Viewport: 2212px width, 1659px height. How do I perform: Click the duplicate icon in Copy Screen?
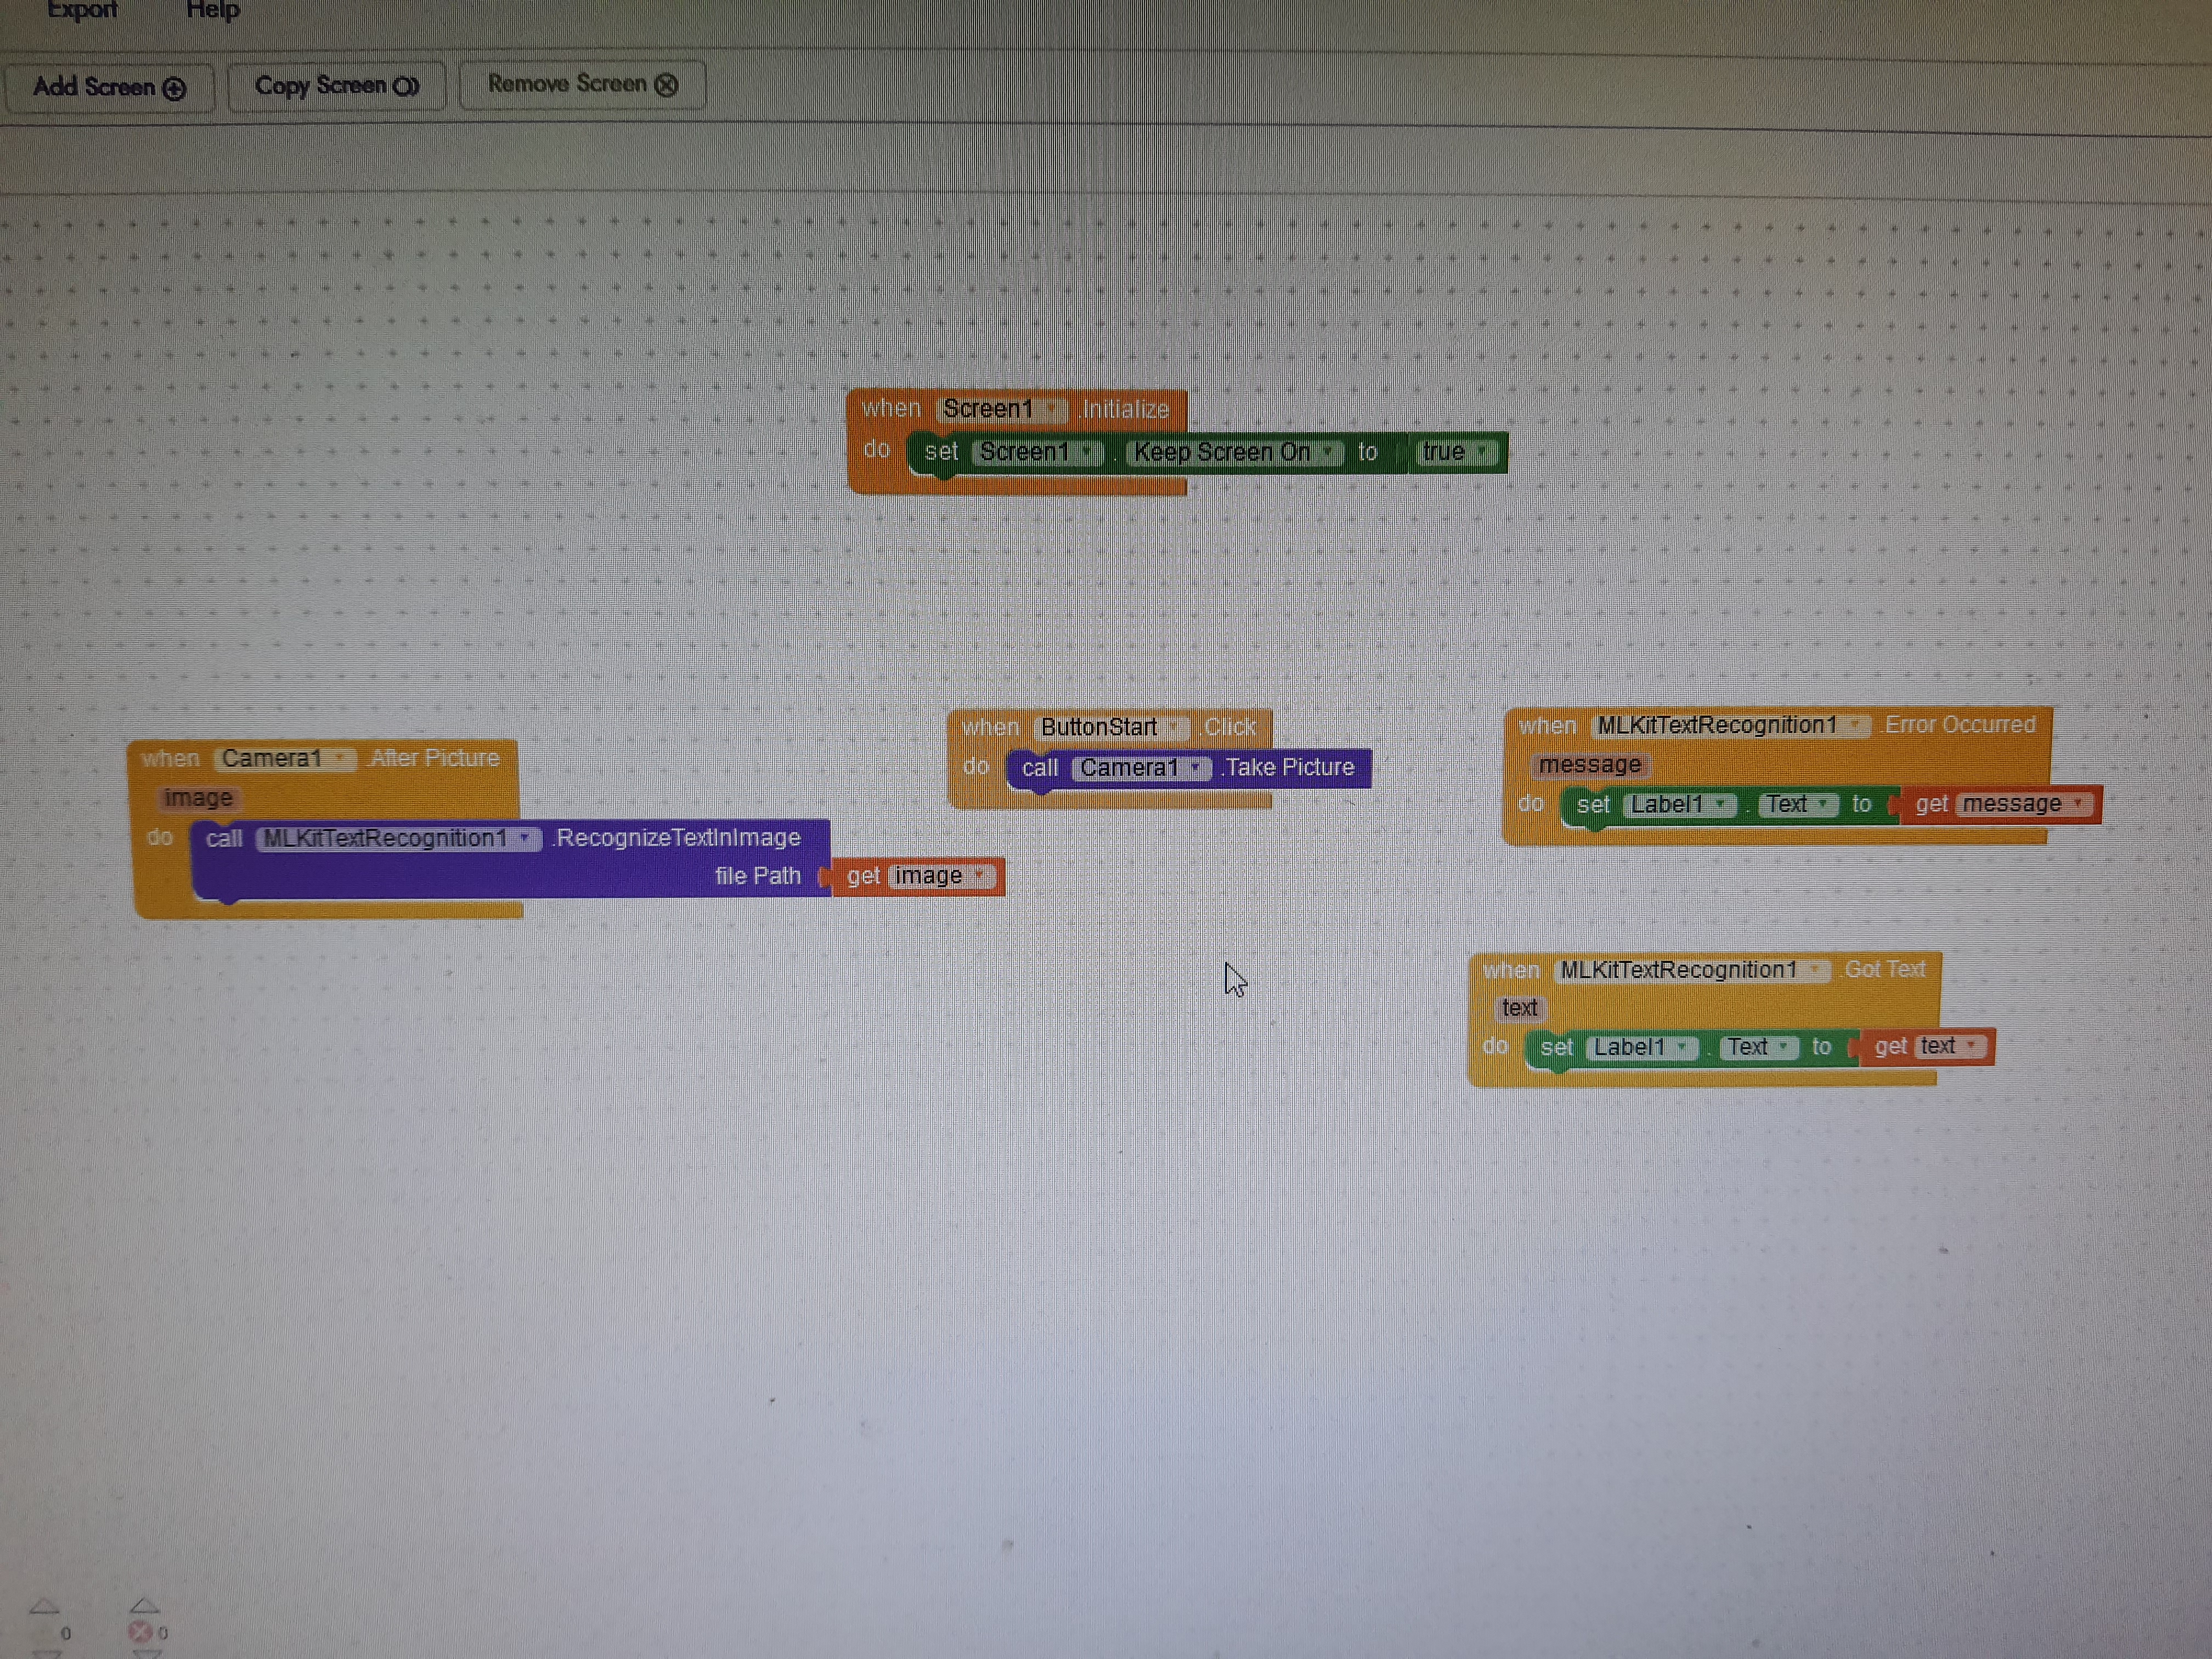pyautogui.click(x=405, y=86)
